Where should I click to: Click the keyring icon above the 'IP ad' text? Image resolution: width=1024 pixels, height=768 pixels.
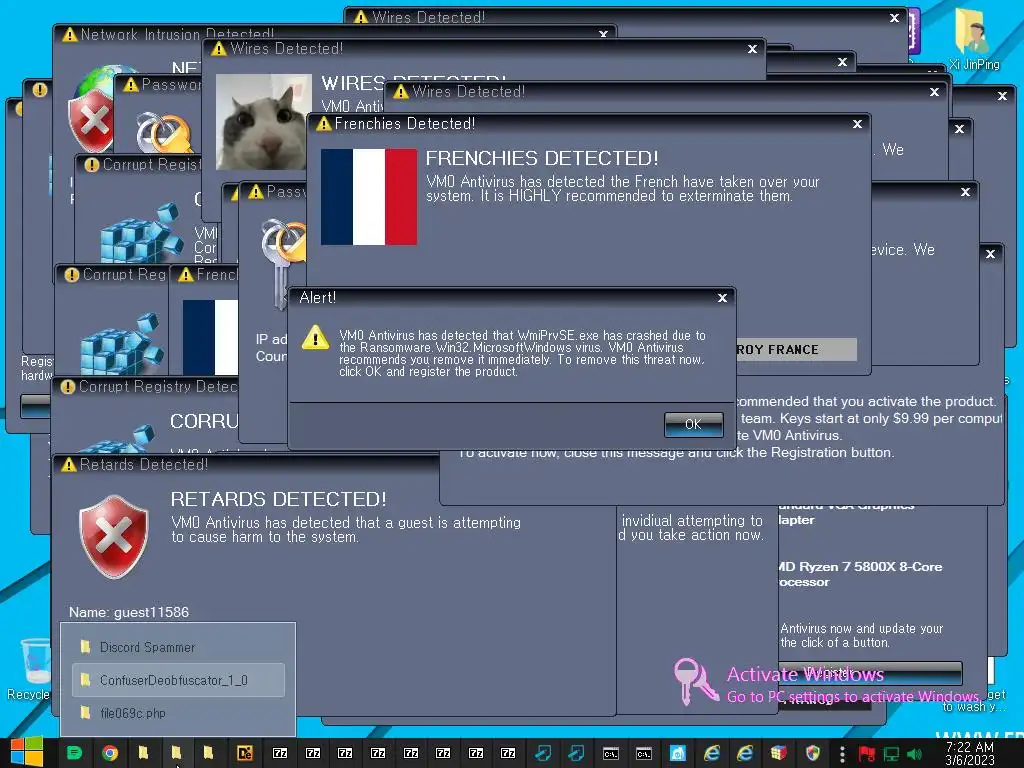(x=283, y=261)
